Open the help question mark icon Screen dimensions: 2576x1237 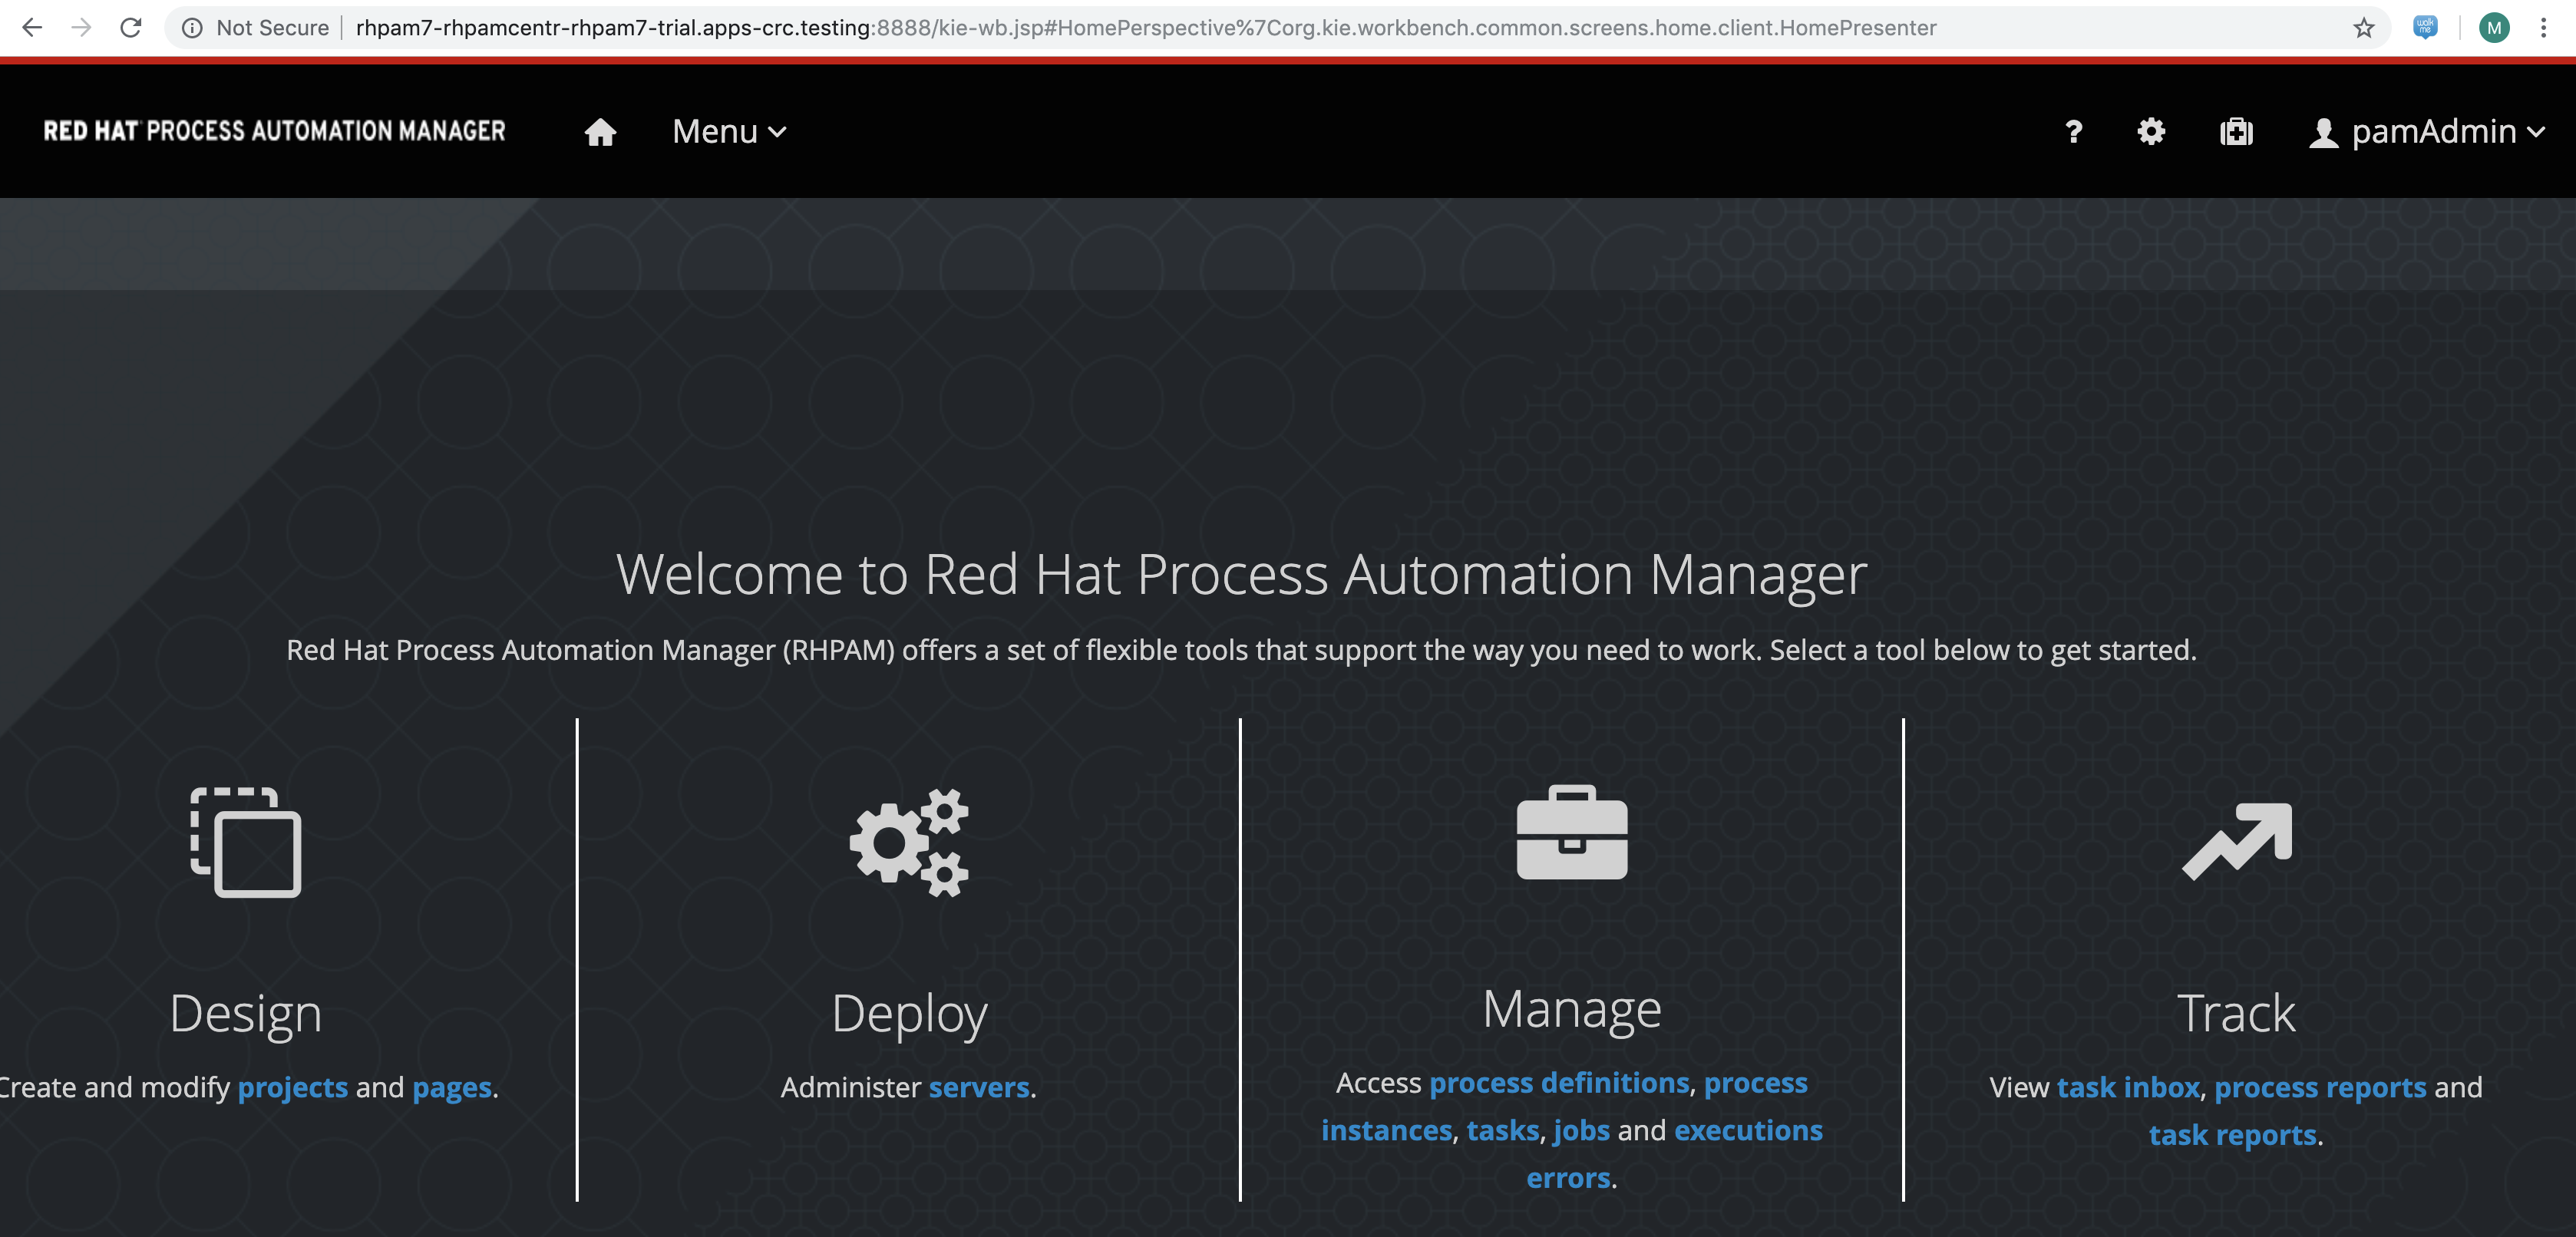pos(2074,131)
